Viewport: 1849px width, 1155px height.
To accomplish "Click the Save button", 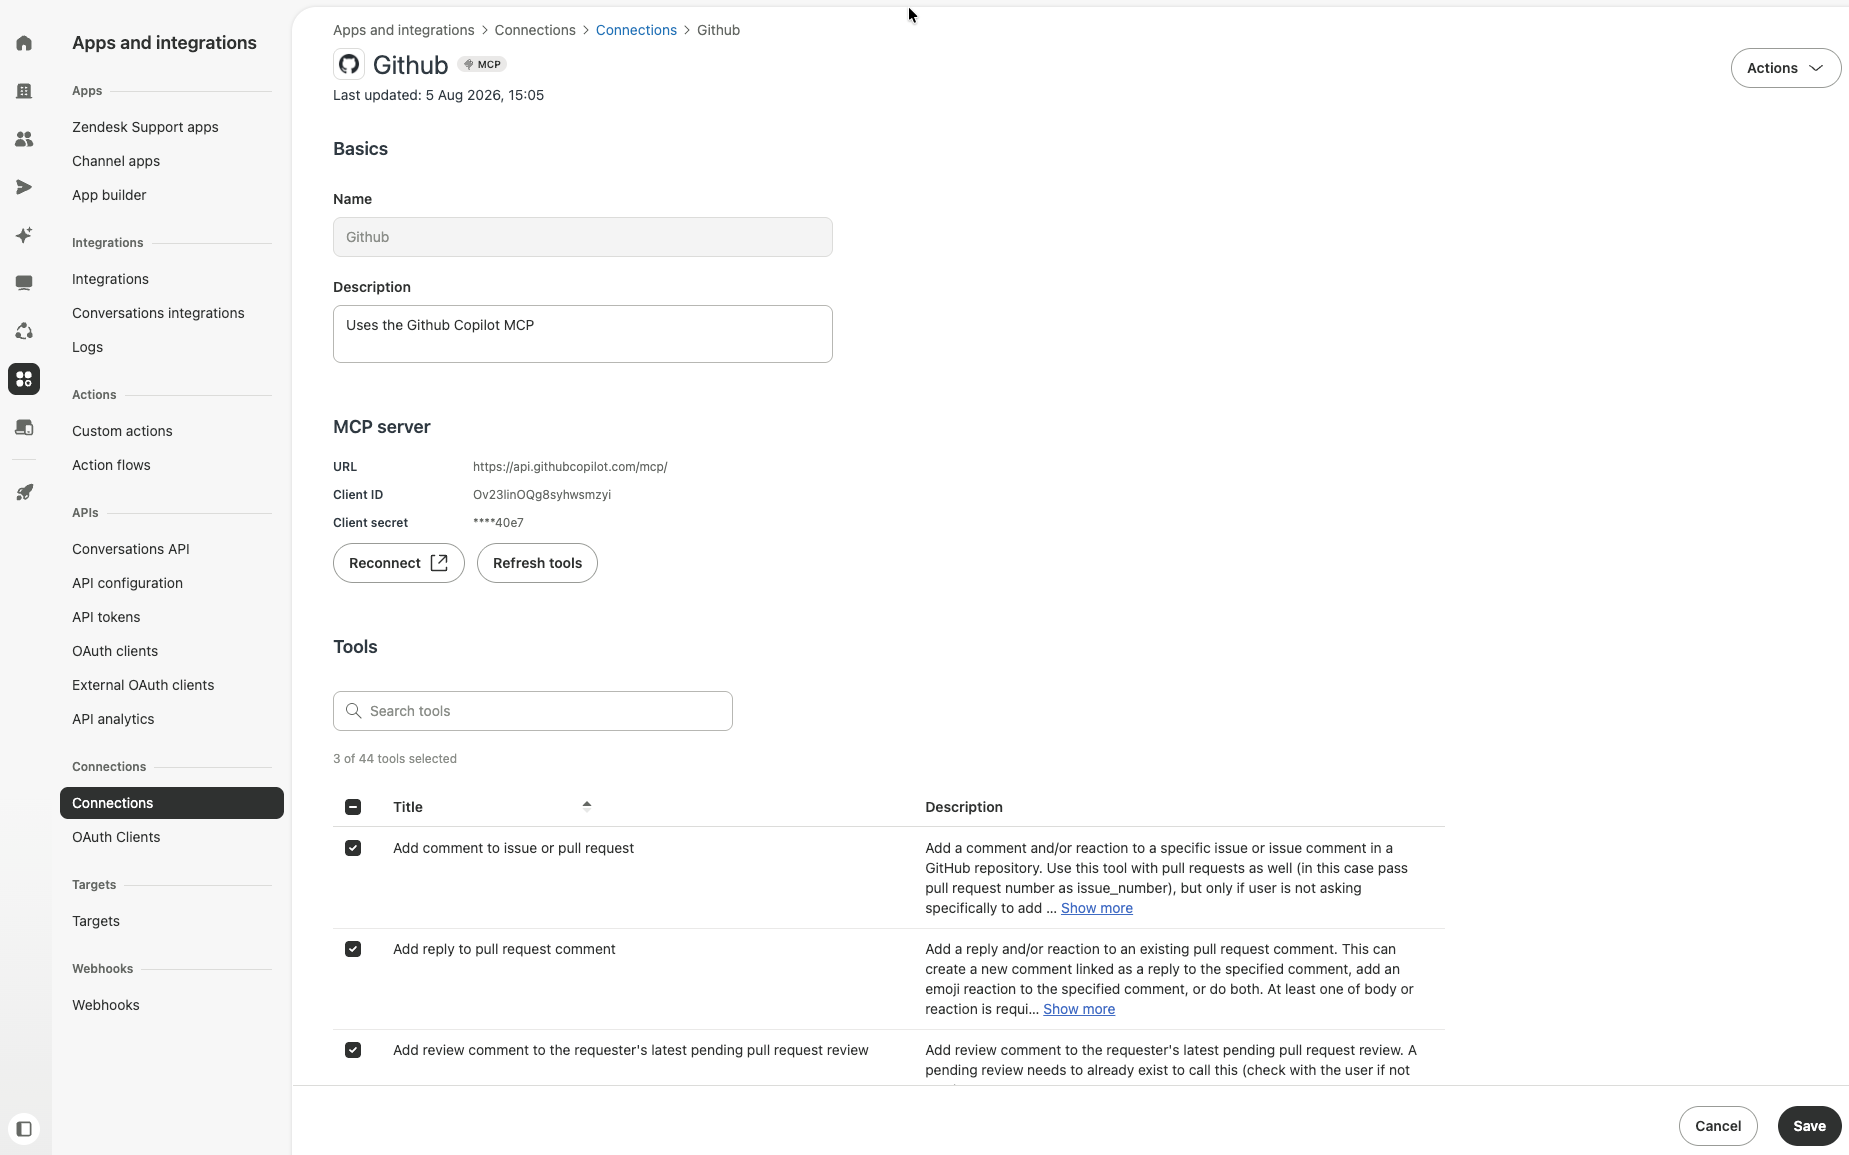I will pyautogui.click(x=1809, y=1126).
